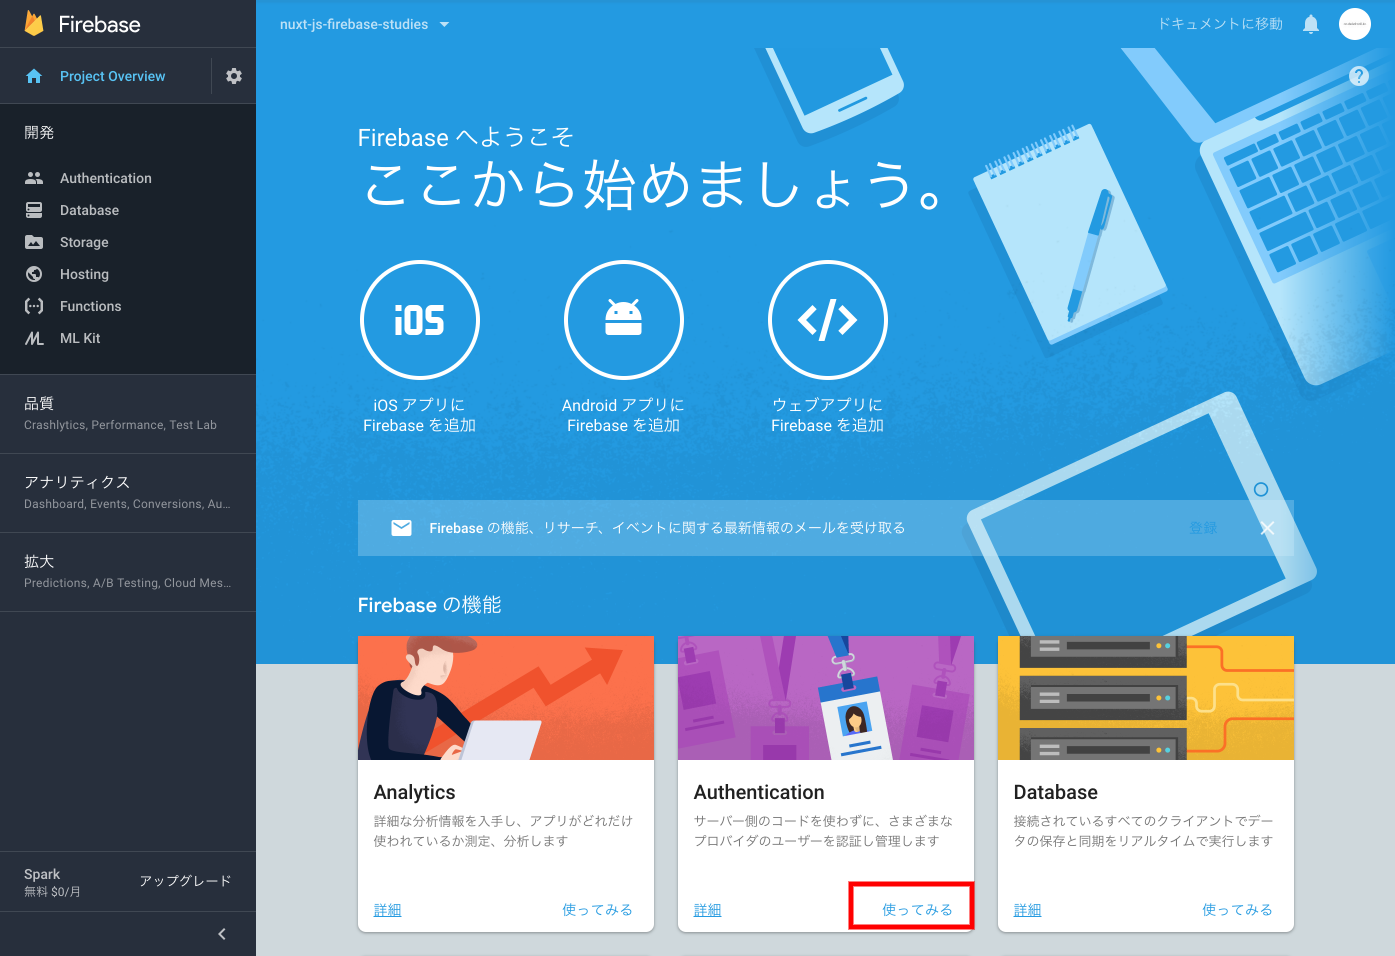Click the アップグレード upgrade button

click(x=185, y=881)
